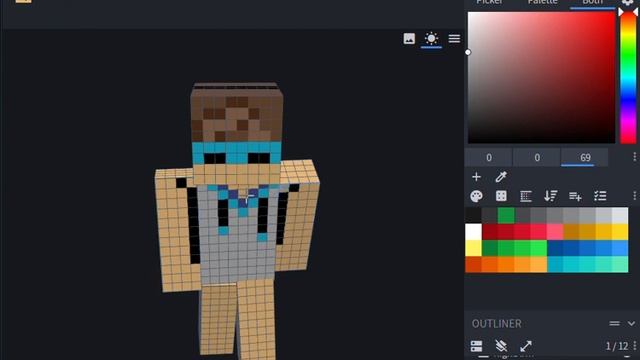Viewport: 640px width, 360px height.
Task: Open three-dot menu beside color value fields
Action: tap(634, 157)
